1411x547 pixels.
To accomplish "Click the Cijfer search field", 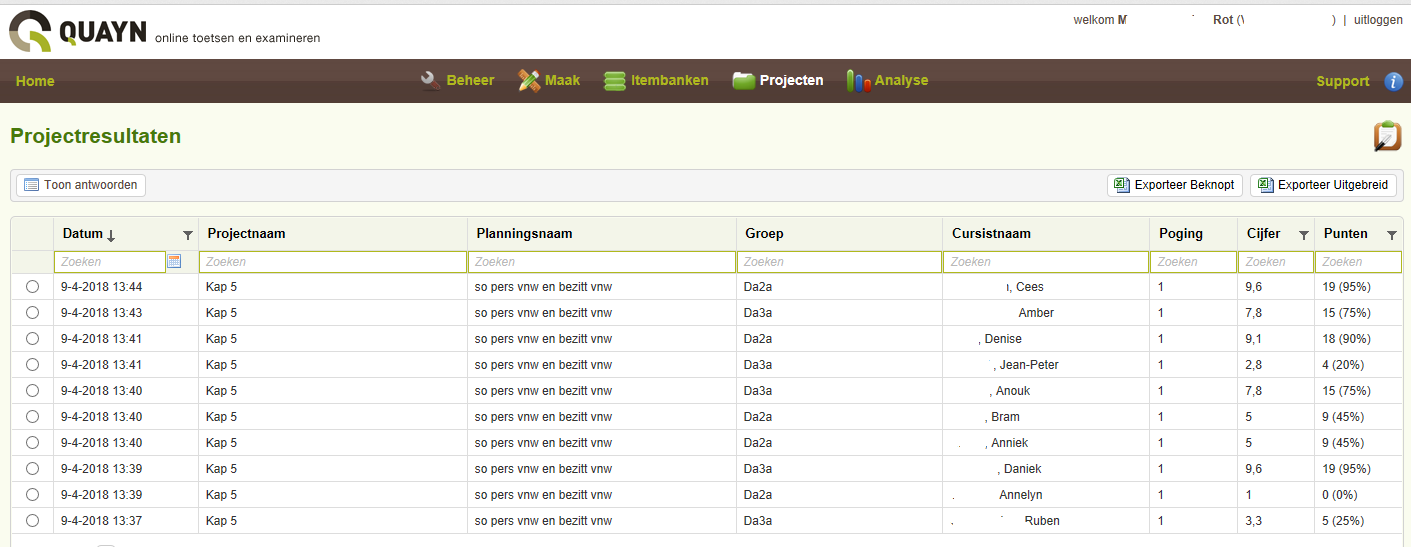I will 1276,262.
